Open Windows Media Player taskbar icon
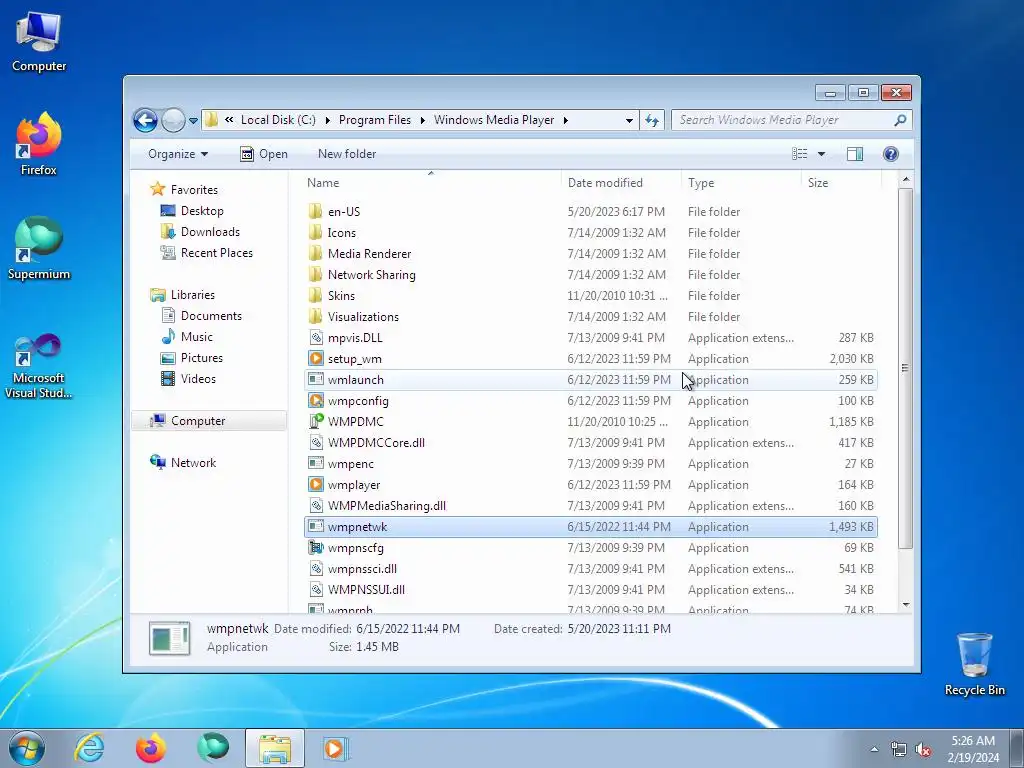 (336, 748)
